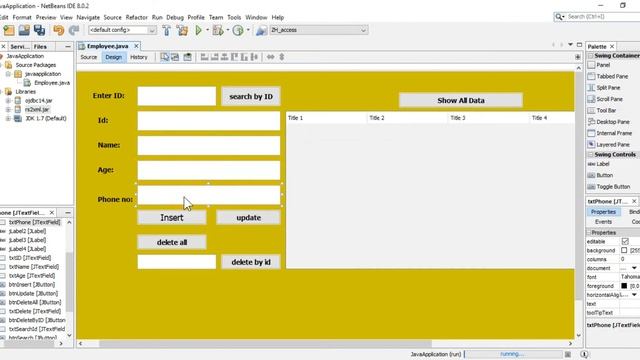Click the Change horizontal resizability icon
640x360 pixels.
pos(270,57)
